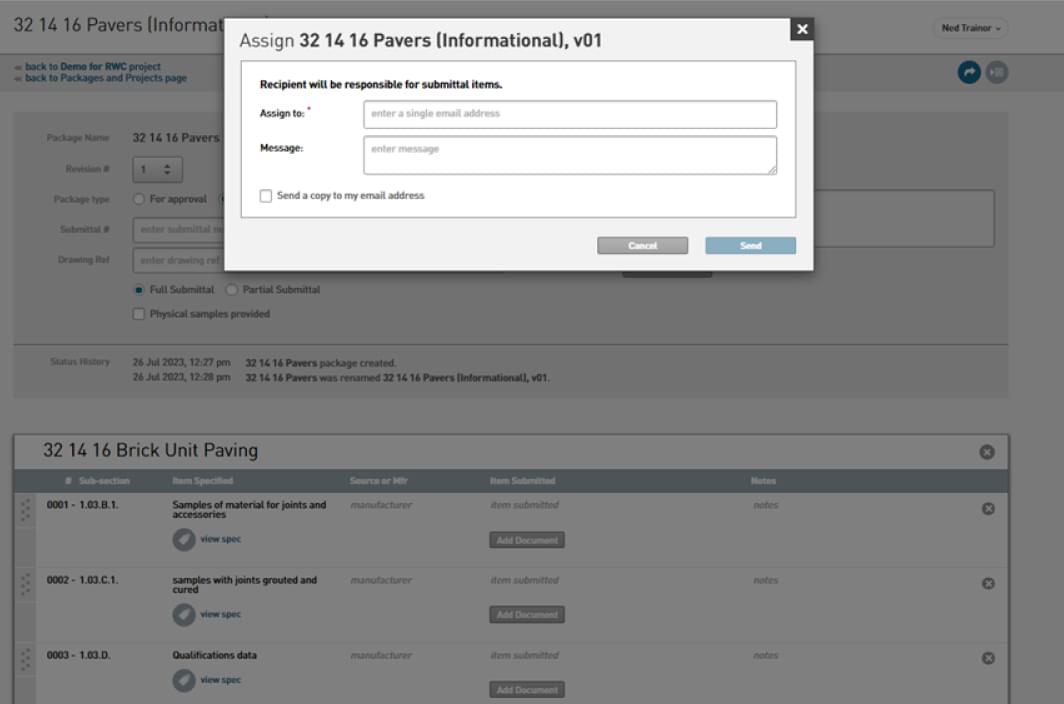Click the gray icon beside the share arrow
This screenshot has height=704, width=1064.
(x=997, y=72)
